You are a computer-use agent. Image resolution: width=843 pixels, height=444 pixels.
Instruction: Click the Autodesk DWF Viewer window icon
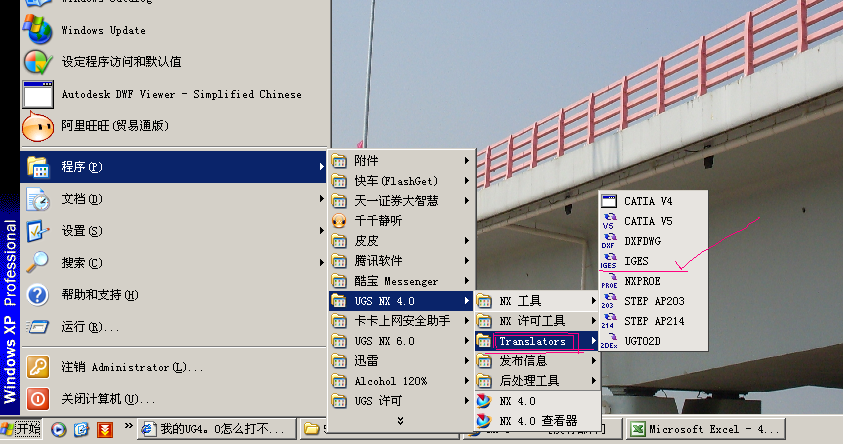click(38, 94)
